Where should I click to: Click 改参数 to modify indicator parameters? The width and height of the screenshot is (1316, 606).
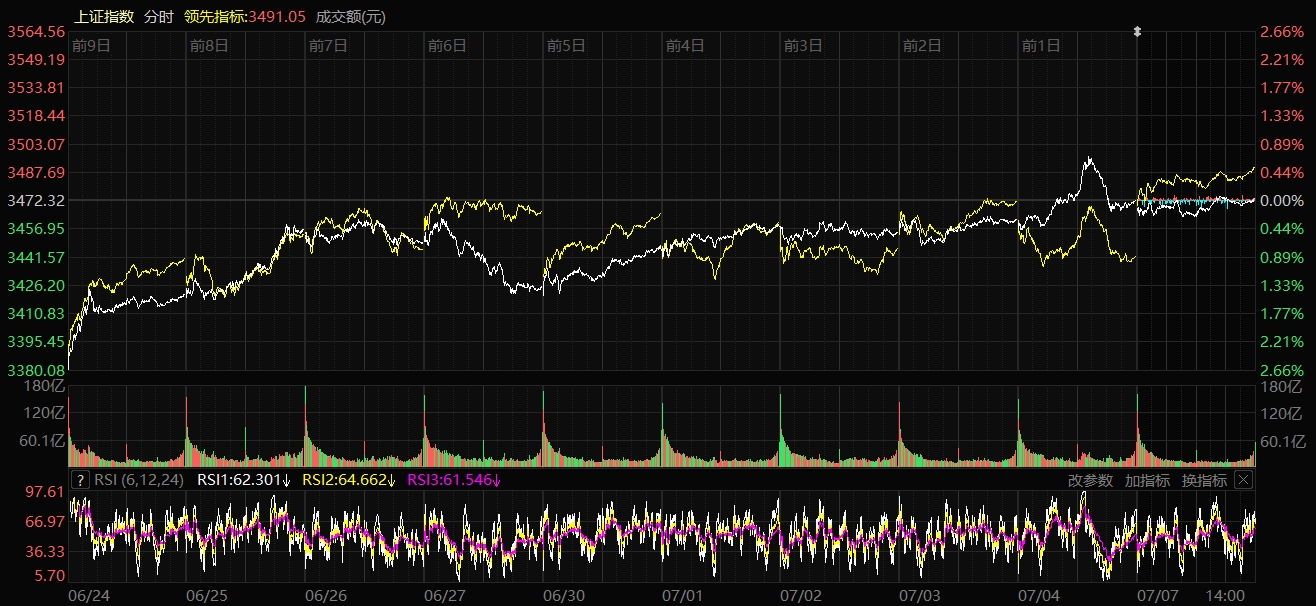point(1089,480)
